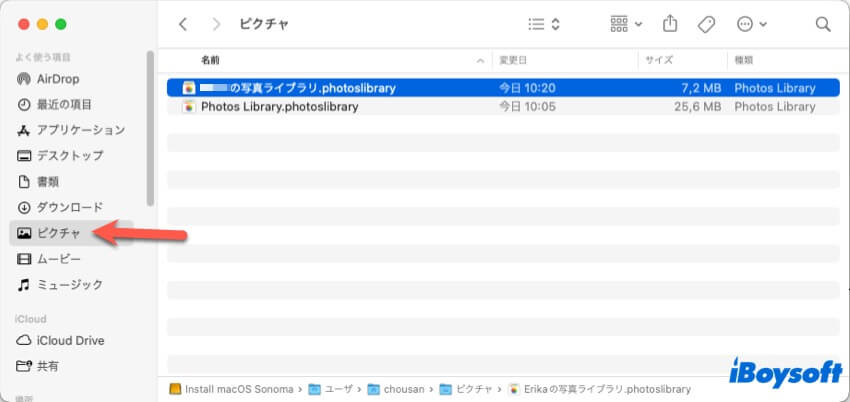Screen dimensions: 850x402
Task: Click the forward navigation arrow
Action: pyautogui.click(x=217, y=24)
